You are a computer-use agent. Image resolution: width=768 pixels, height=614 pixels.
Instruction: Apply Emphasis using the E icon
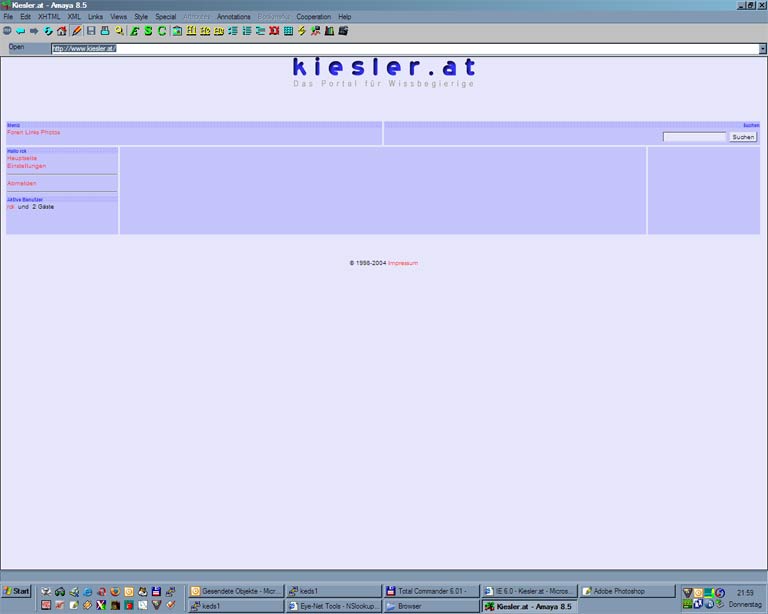pyautogui.click(x=134, y=31)
